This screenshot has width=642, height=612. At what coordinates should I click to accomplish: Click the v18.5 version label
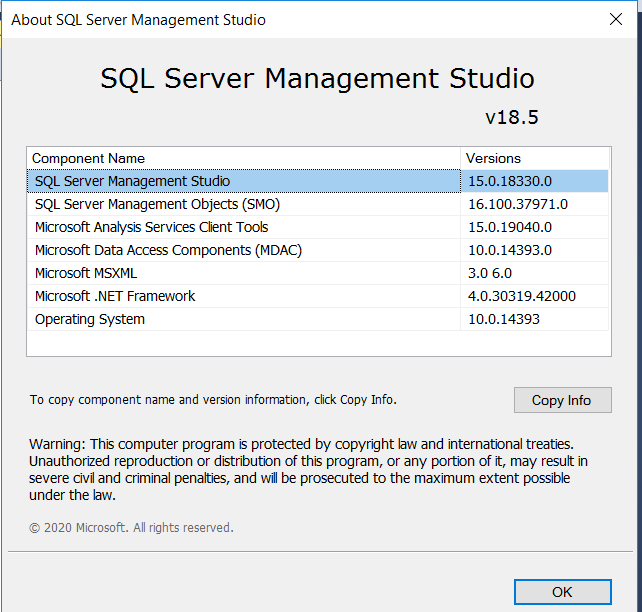point(511,117)
